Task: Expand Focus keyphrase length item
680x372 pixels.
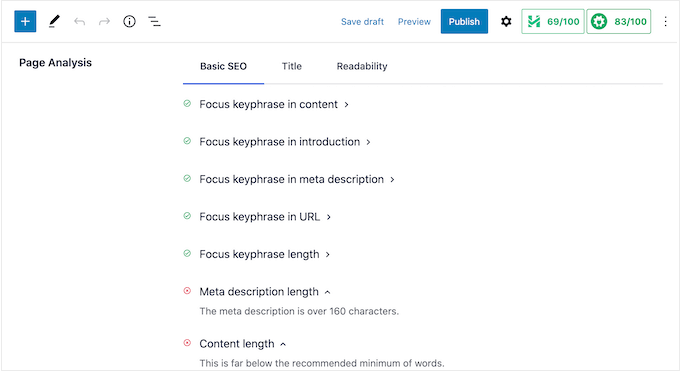Action: pos(264,254)
